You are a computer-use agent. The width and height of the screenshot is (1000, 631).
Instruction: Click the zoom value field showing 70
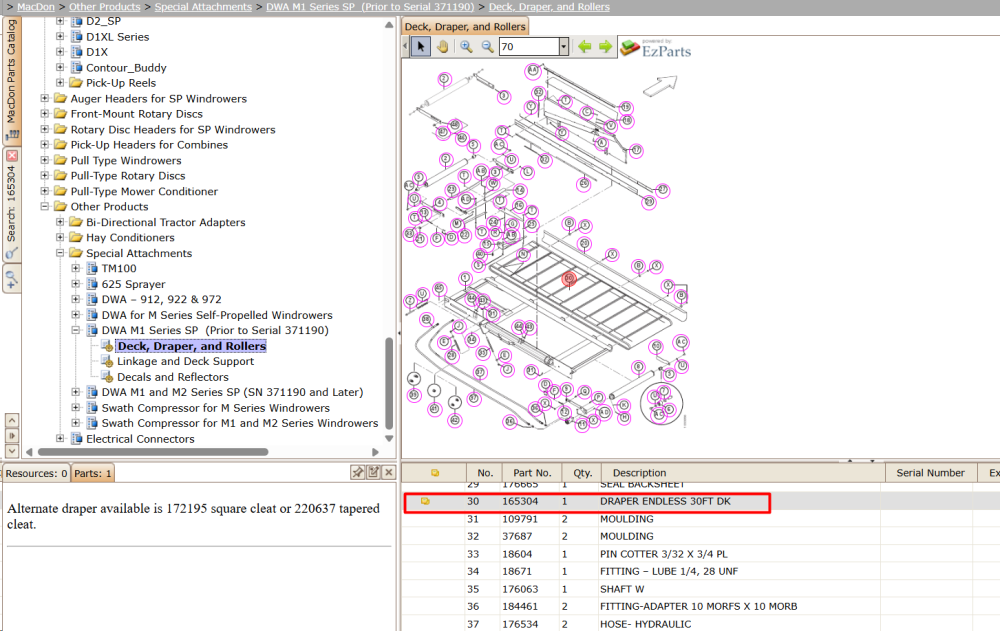click(529, 47)
